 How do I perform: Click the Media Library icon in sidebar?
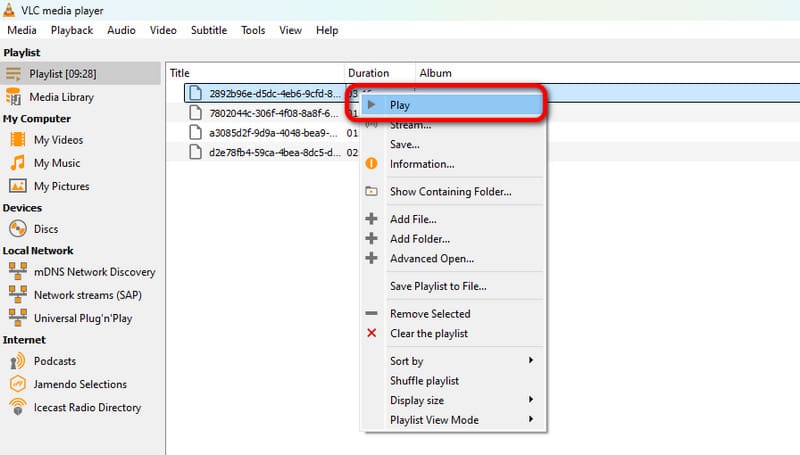pos(15,97)
